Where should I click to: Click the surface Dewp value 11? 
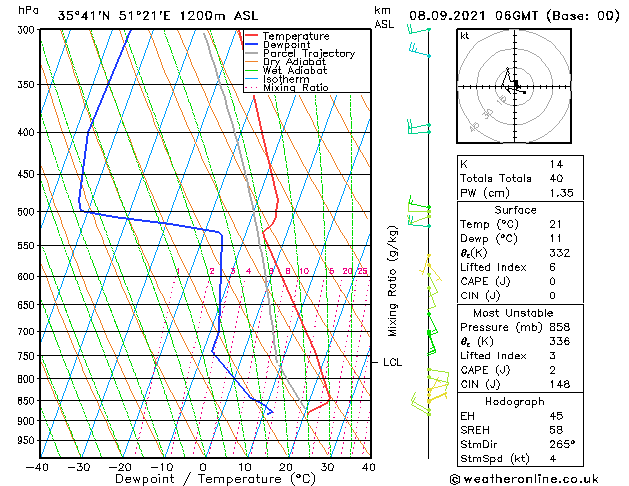556,239
